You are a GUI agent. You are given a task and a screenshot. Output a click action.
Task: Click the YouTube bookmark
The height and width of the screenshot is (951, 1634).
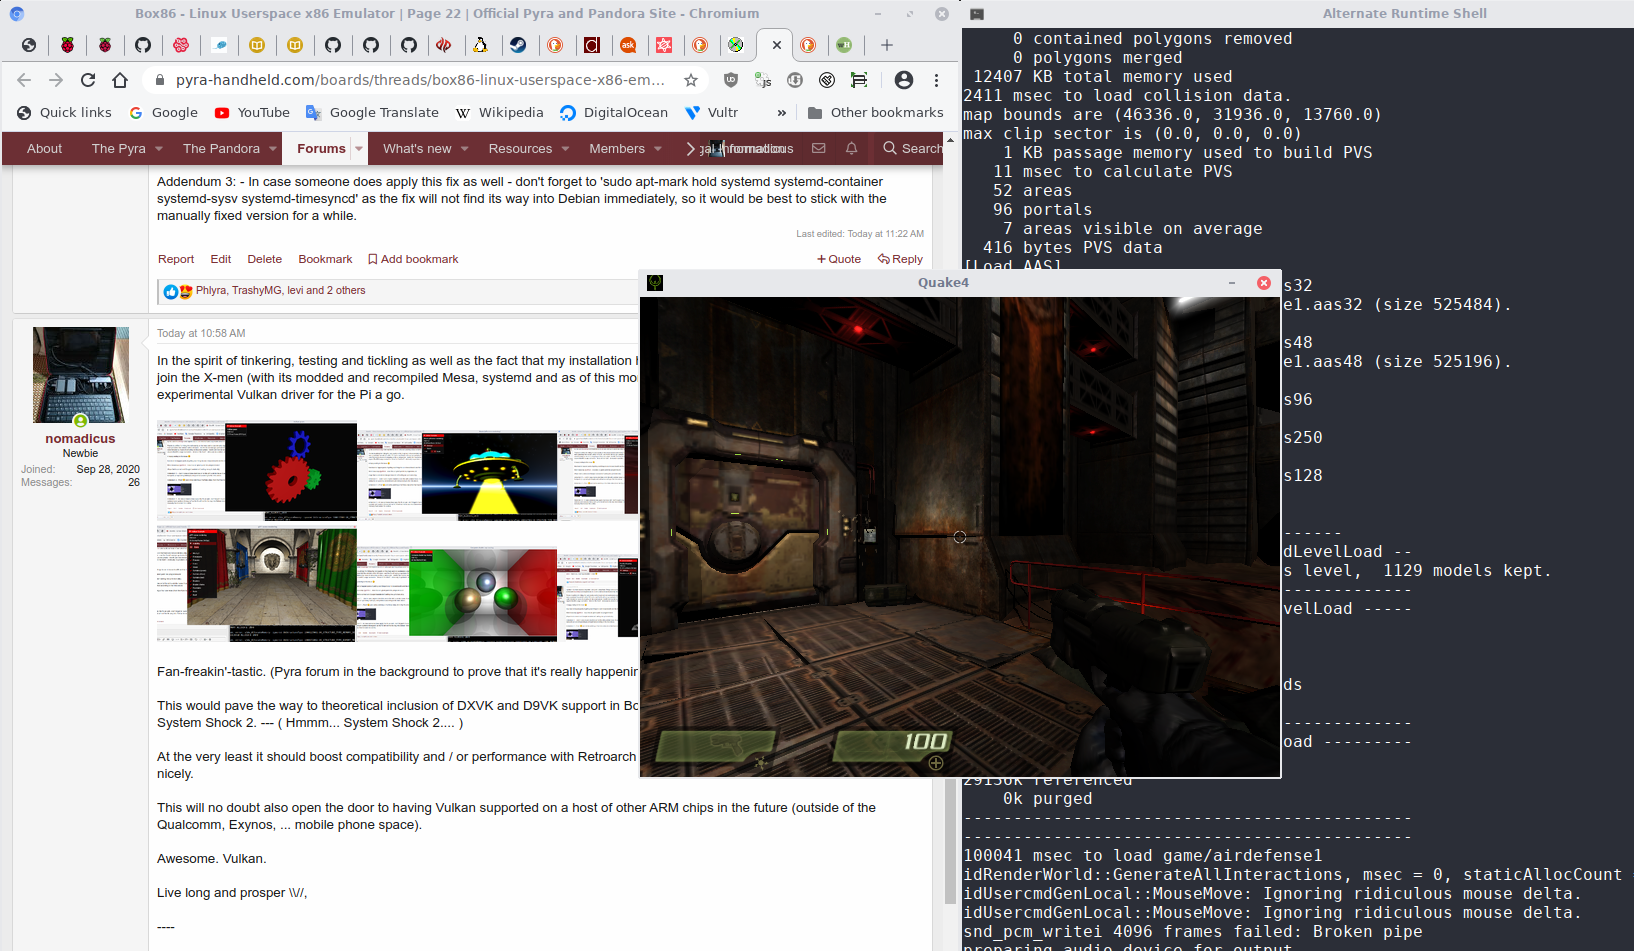tap(252, 113)
